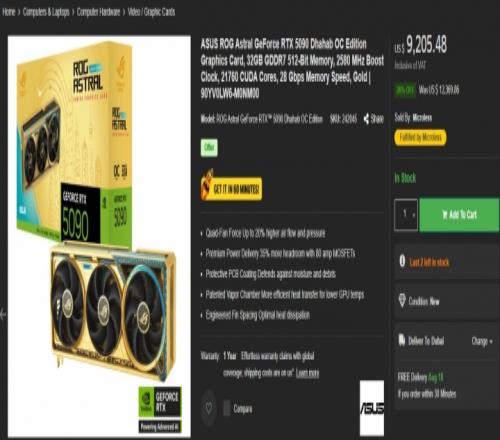Open the Home breadcrumb

(9, 12)
